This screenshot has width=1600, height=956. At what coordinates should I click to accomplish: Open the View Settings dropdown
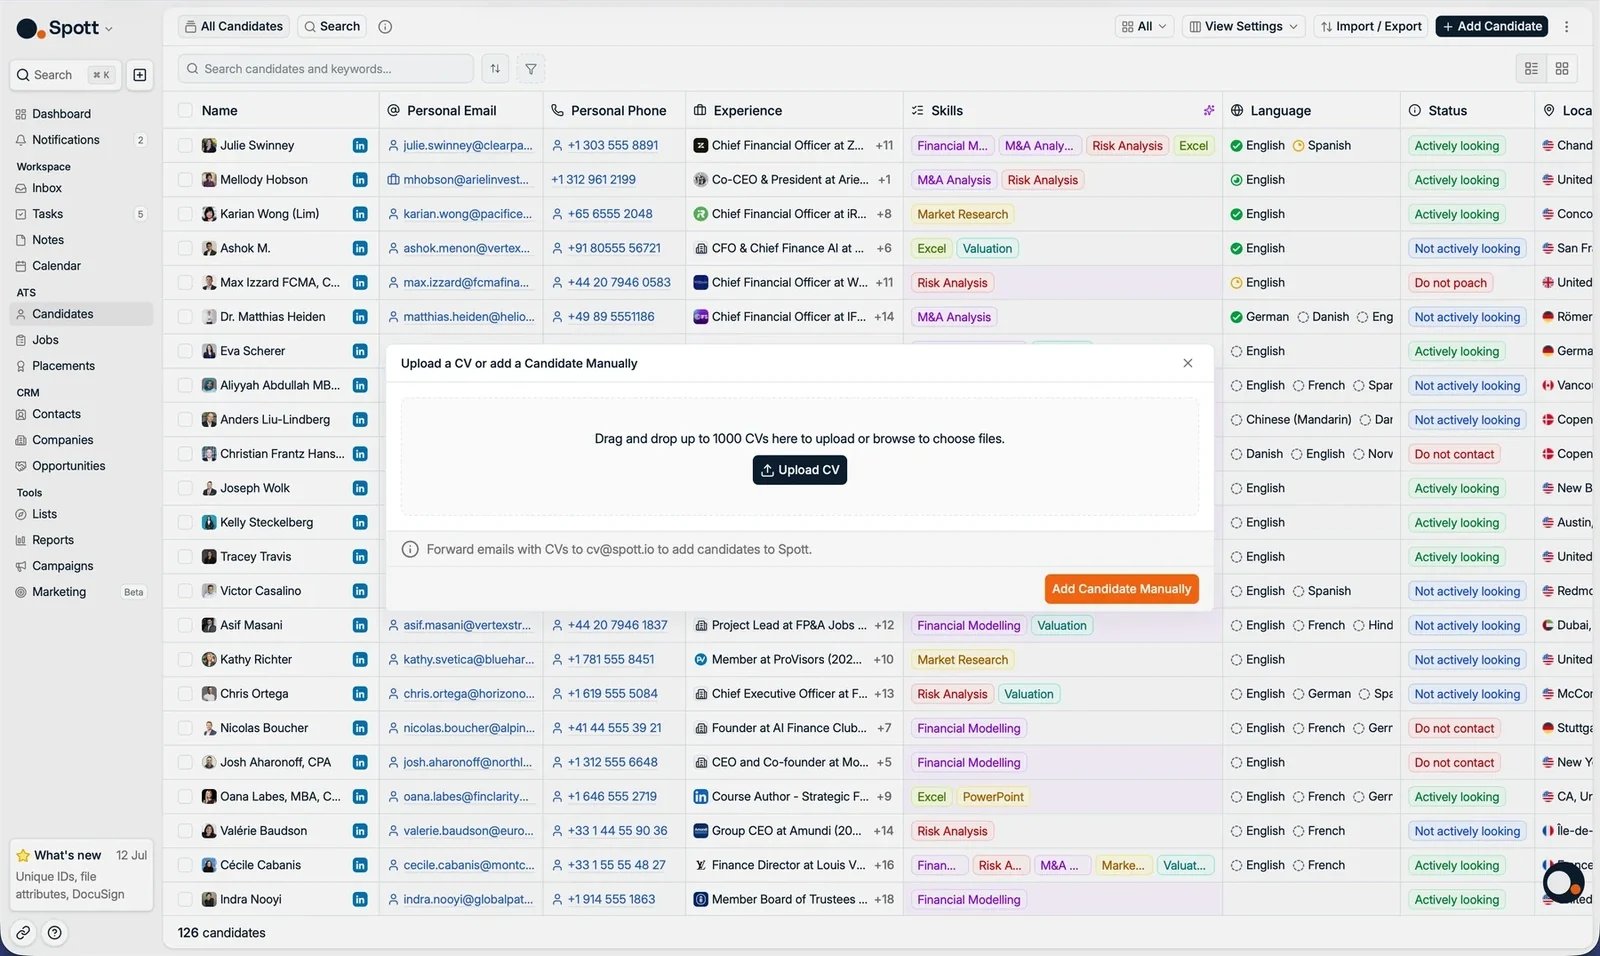1243,27
